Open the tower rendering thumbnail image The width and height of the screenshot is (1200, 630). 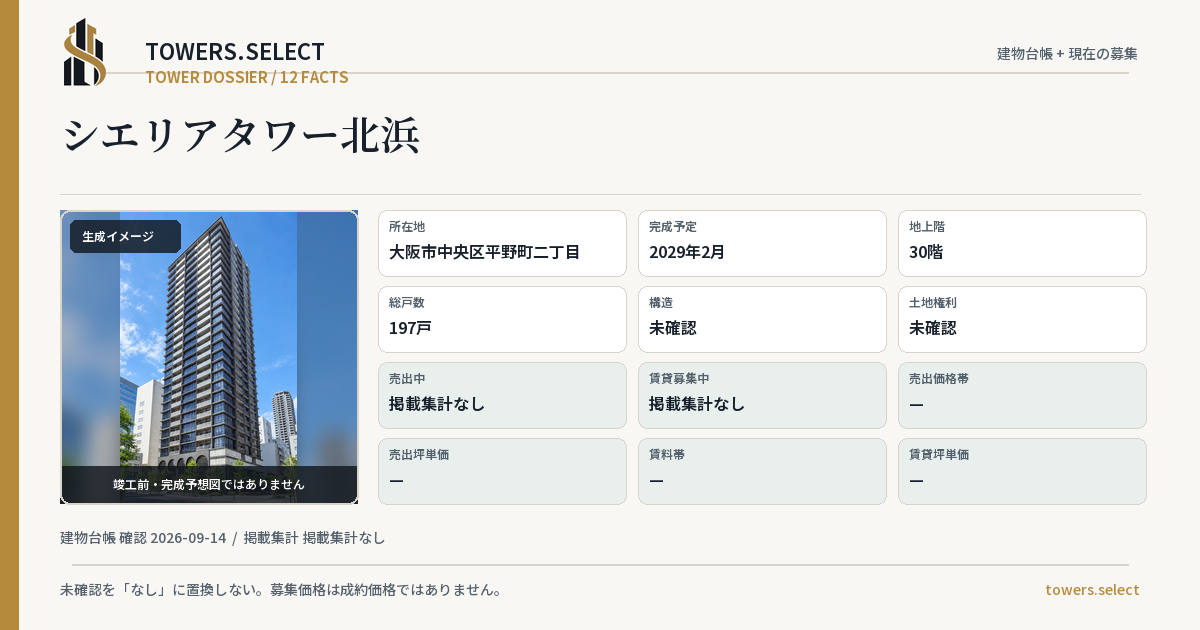[x=209, y=357]
